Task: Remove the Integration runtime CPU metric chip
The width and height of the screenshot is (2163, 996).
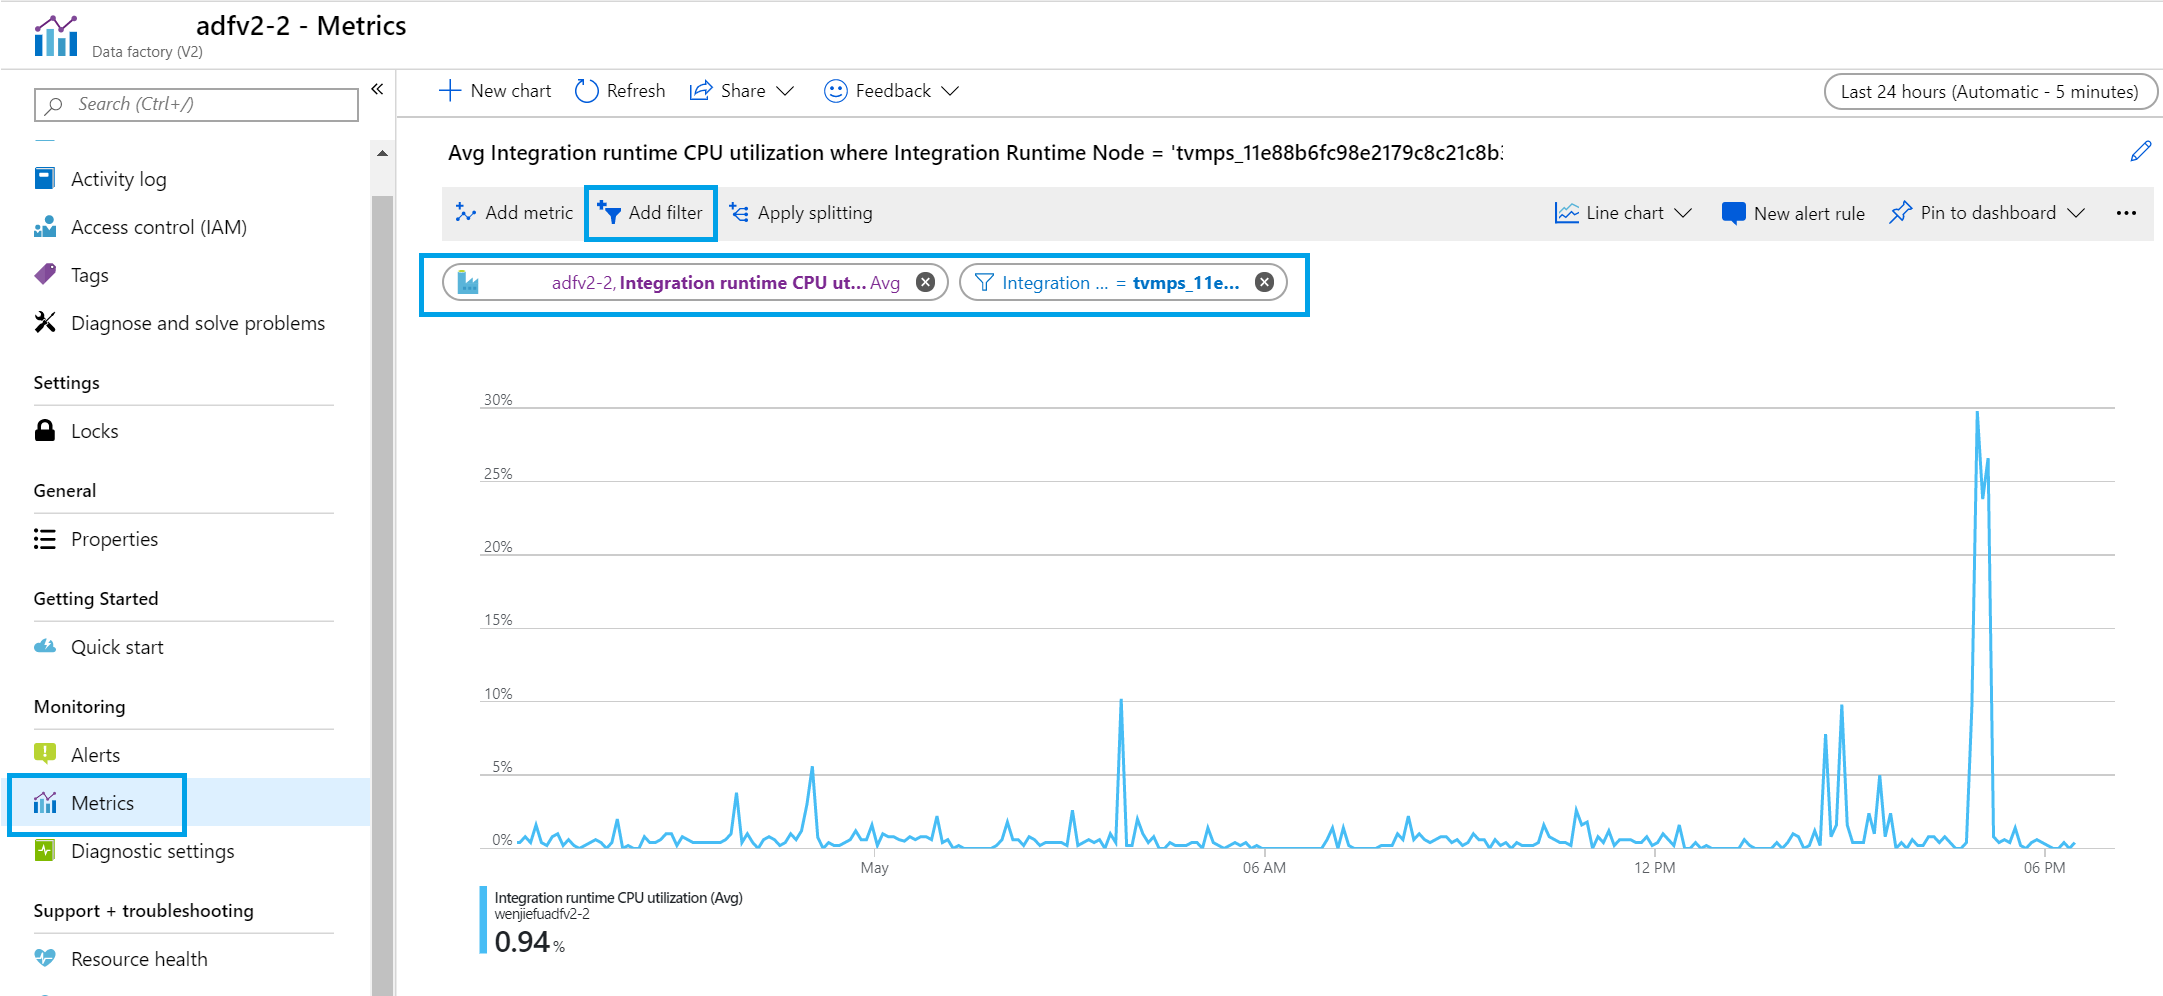Action: tap(926, 282)
